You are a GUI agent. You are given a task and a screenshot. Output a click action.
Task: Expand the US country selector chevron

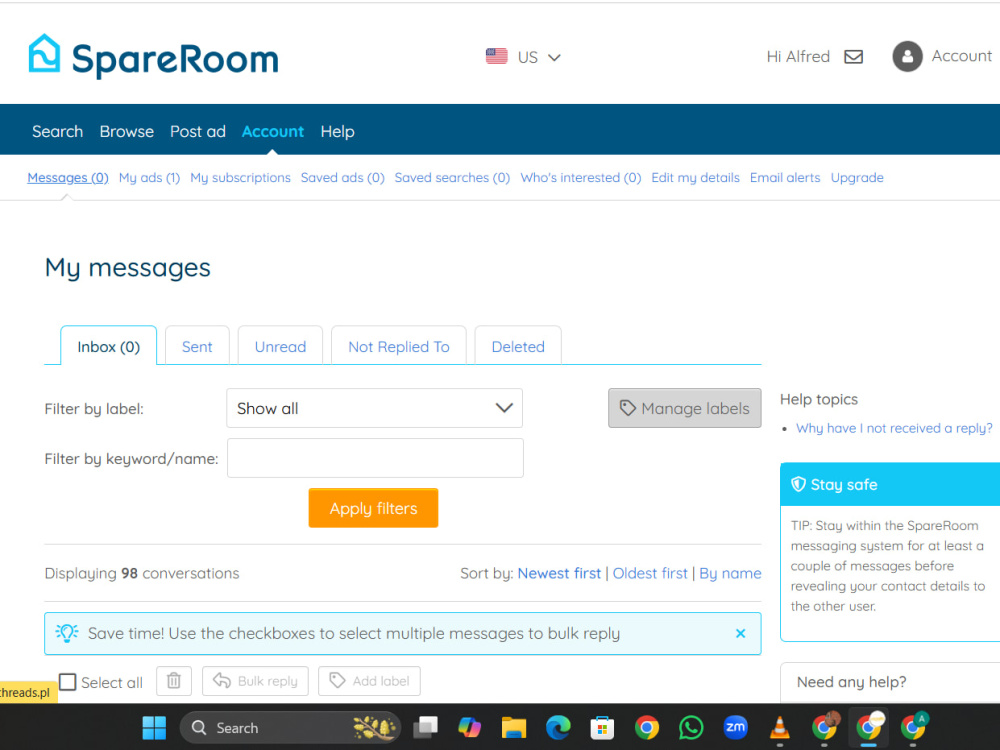[554, 57]
